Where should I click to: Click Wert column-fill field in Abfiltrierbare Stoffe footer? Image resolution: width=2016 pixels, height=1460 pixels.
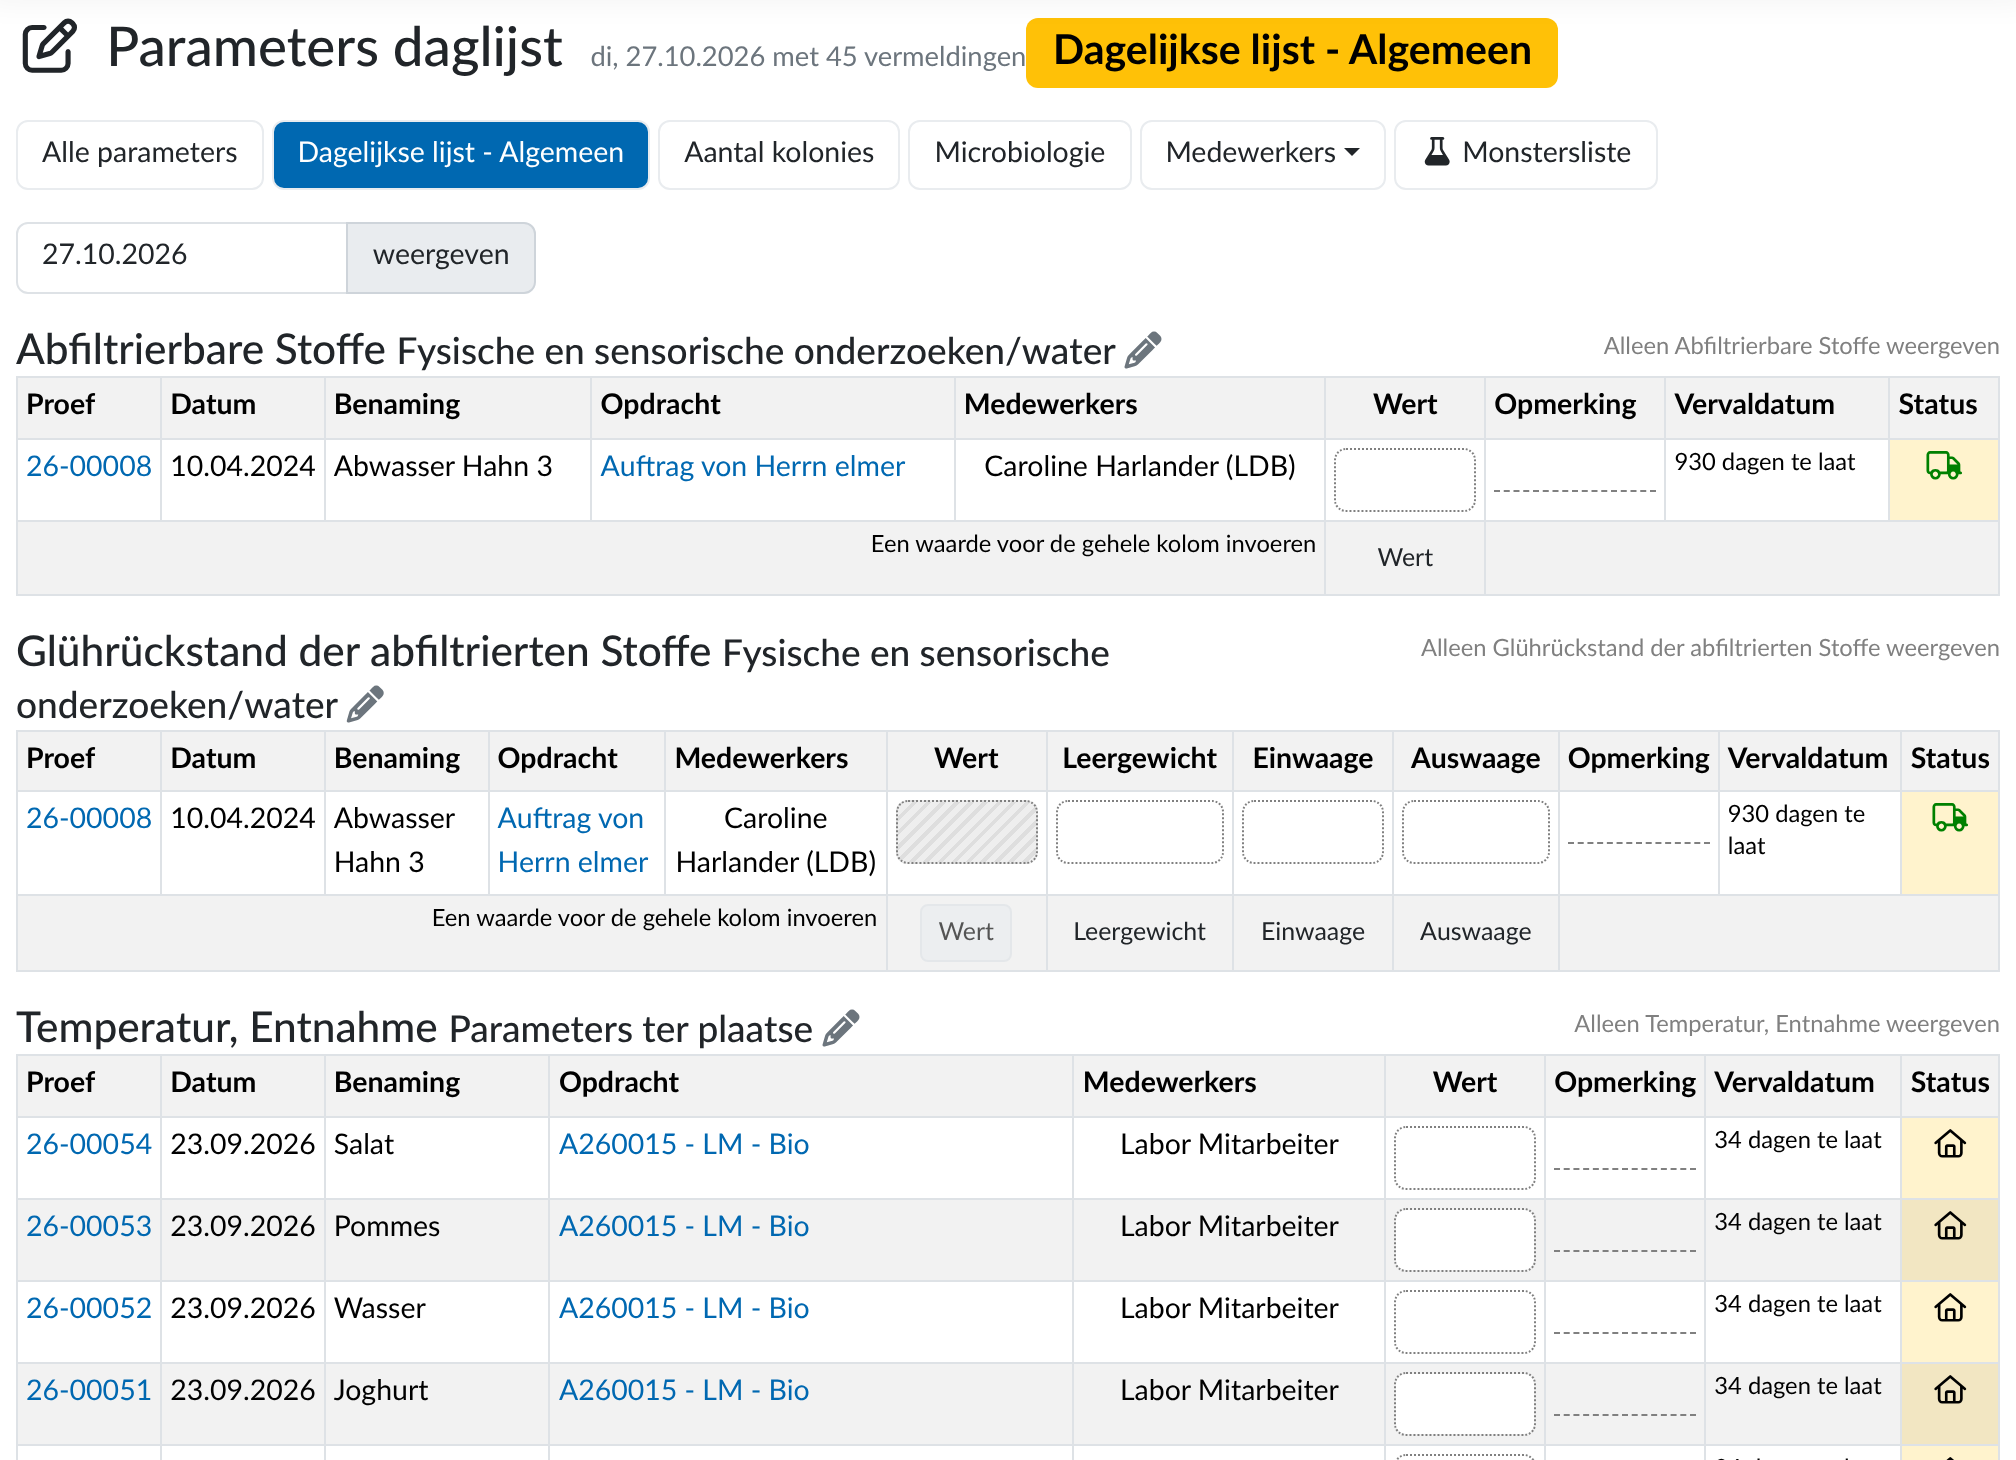point(1405,558)
